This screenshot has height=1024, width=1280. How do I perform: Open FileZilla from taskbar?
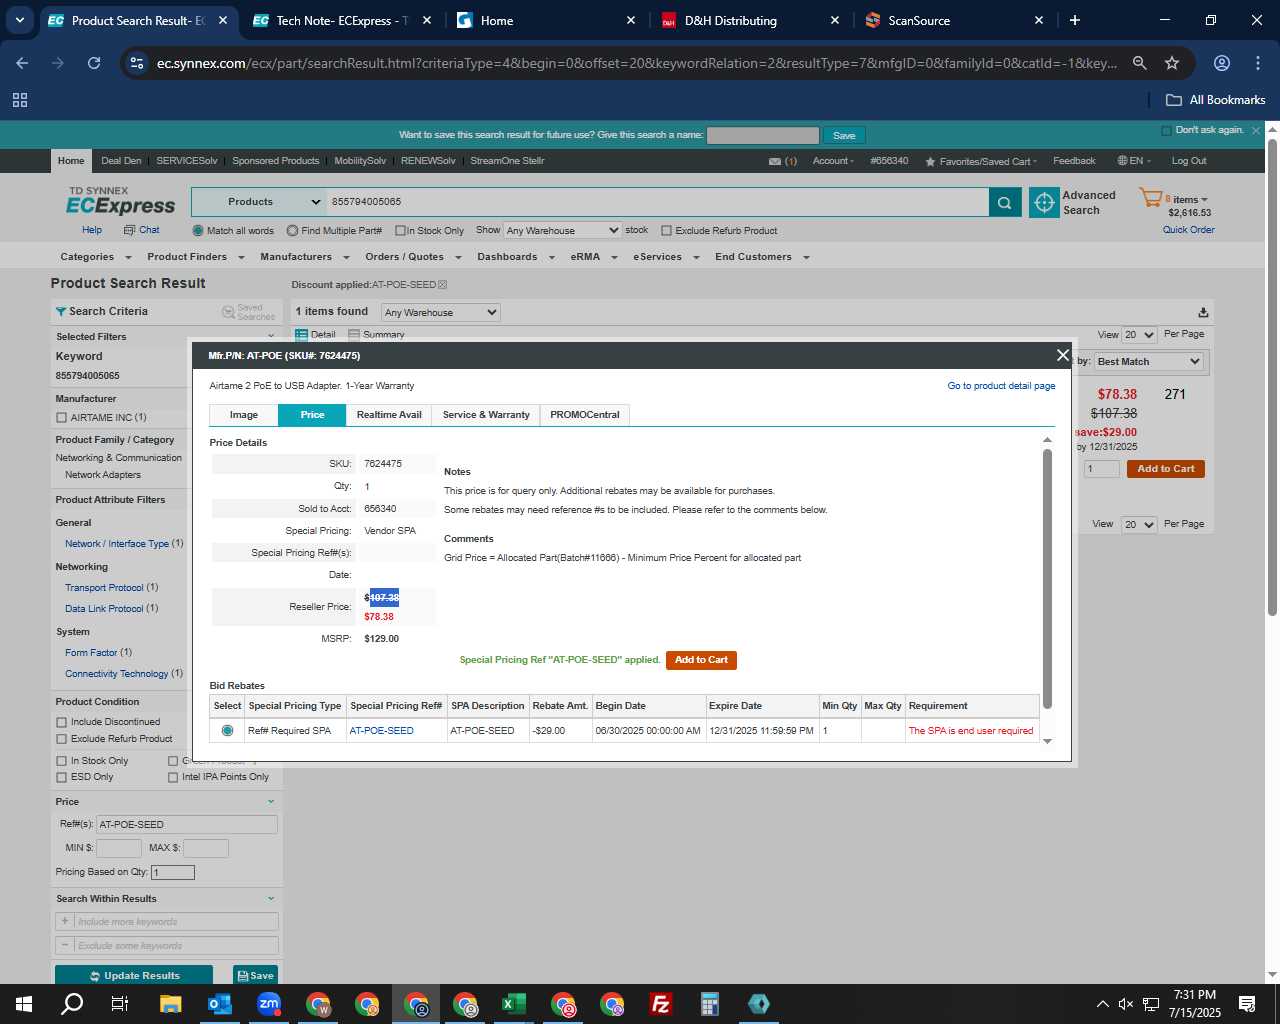click(x=660, y=1004)
